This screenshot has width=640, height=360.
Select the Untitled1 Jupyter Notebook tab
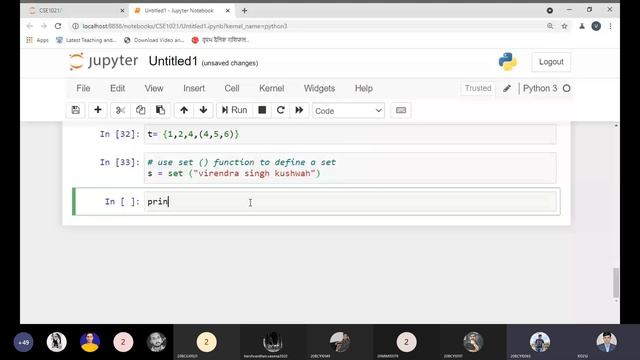[x=182, y=11]
